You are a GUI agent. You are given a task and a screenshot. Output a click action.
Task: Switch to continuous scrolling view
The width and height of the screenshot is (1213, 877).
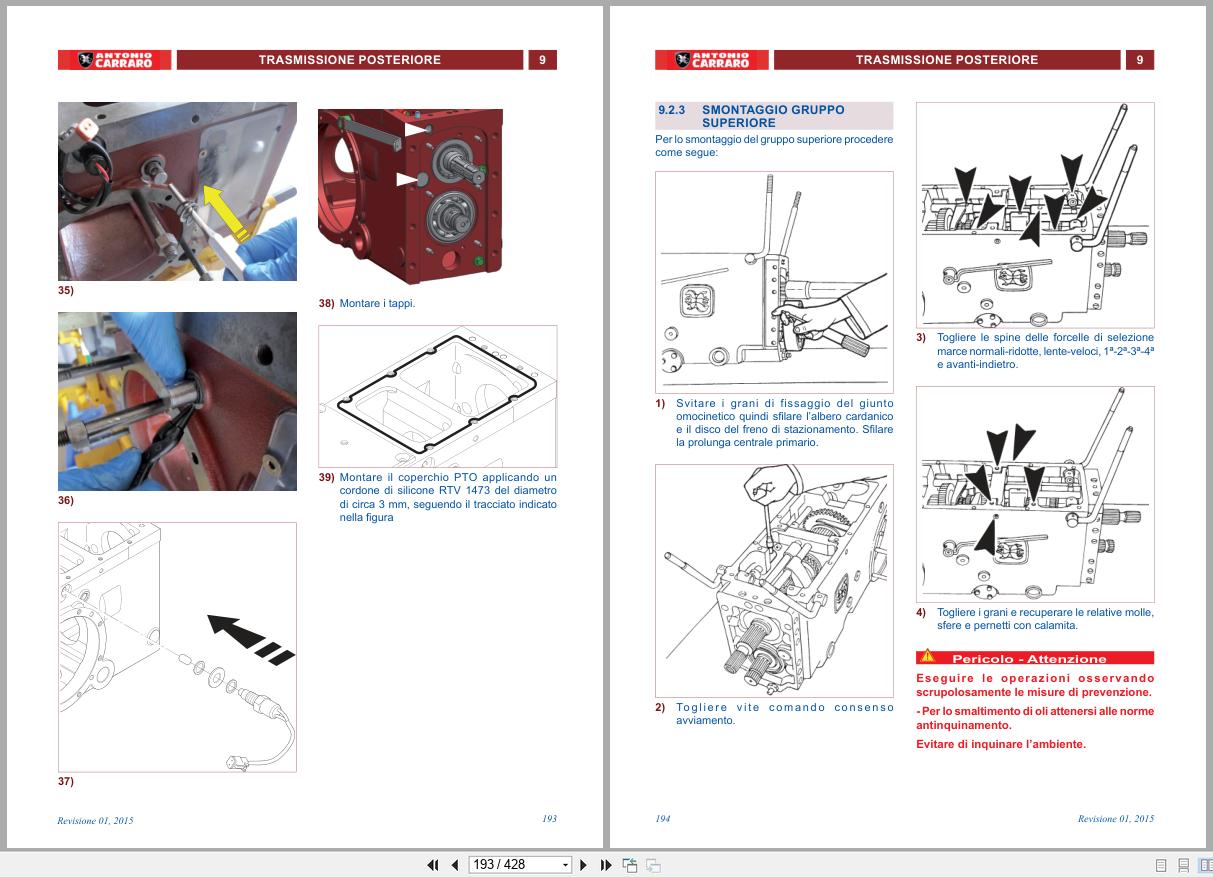[x=1183, y=865]
